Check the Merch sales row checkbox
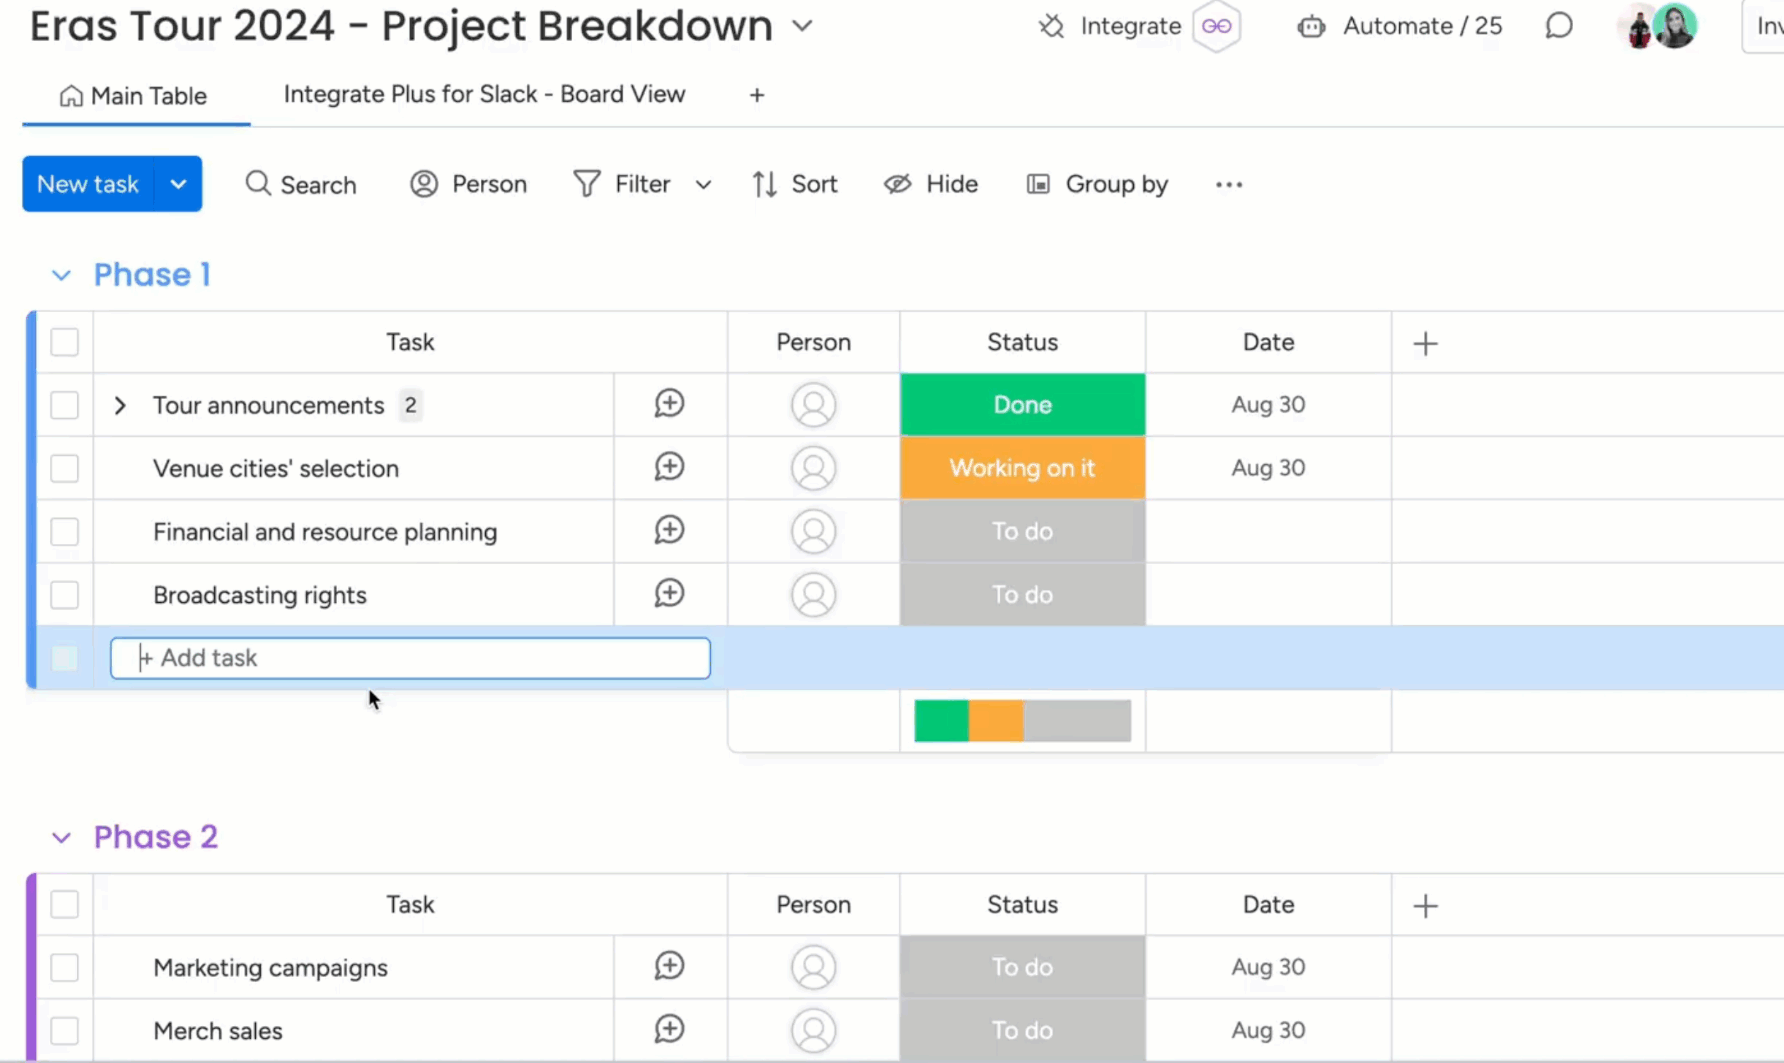The height and width of the screenshot is (1063, 1784). pyautogui.click(x=65, y=1030)
